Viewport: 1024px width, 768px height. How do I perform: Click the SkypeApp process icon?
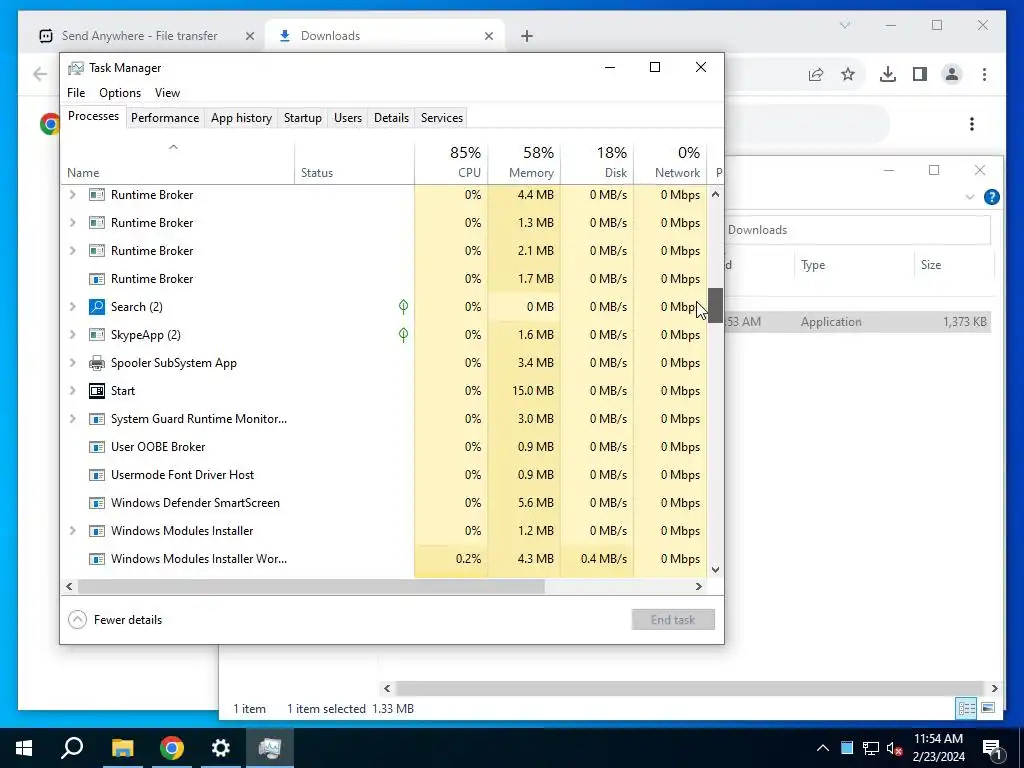click(97, 334)
